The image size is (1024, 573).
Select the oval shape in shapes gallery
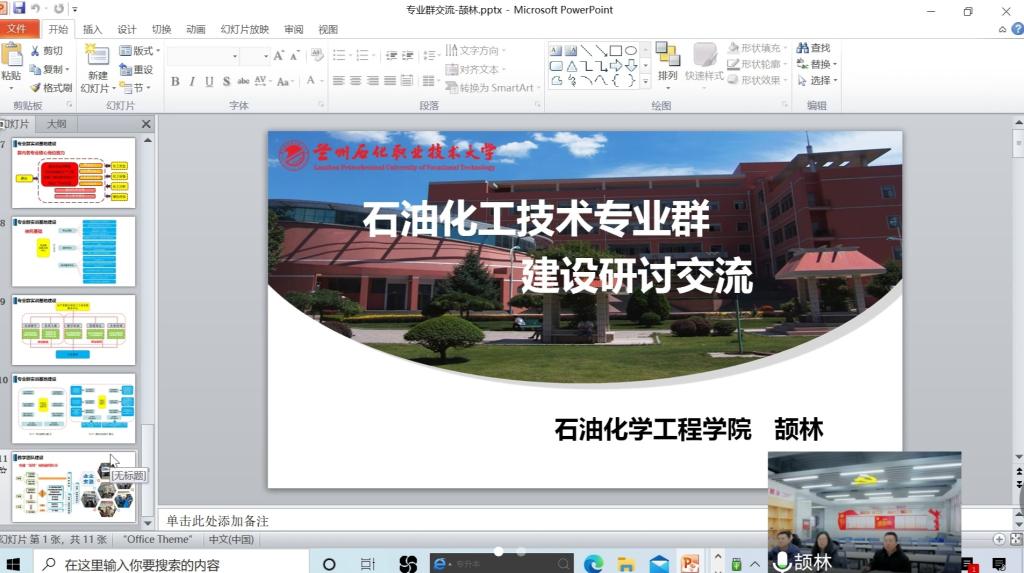click(631, 51)
